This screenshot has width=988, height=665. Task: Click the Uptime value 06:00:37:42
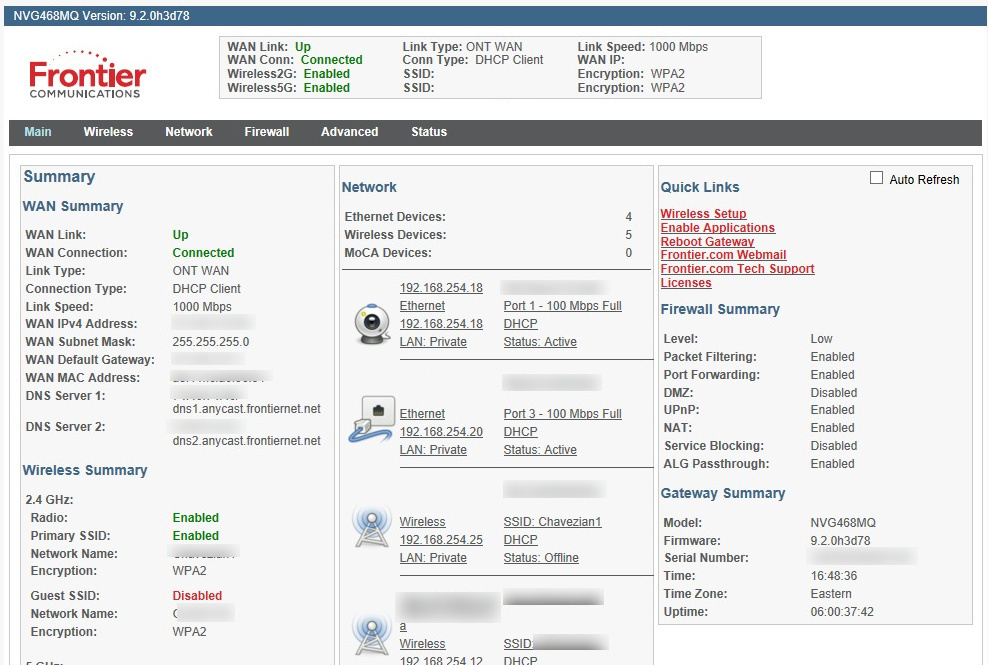pyautogui.click(x=842, y=611)
